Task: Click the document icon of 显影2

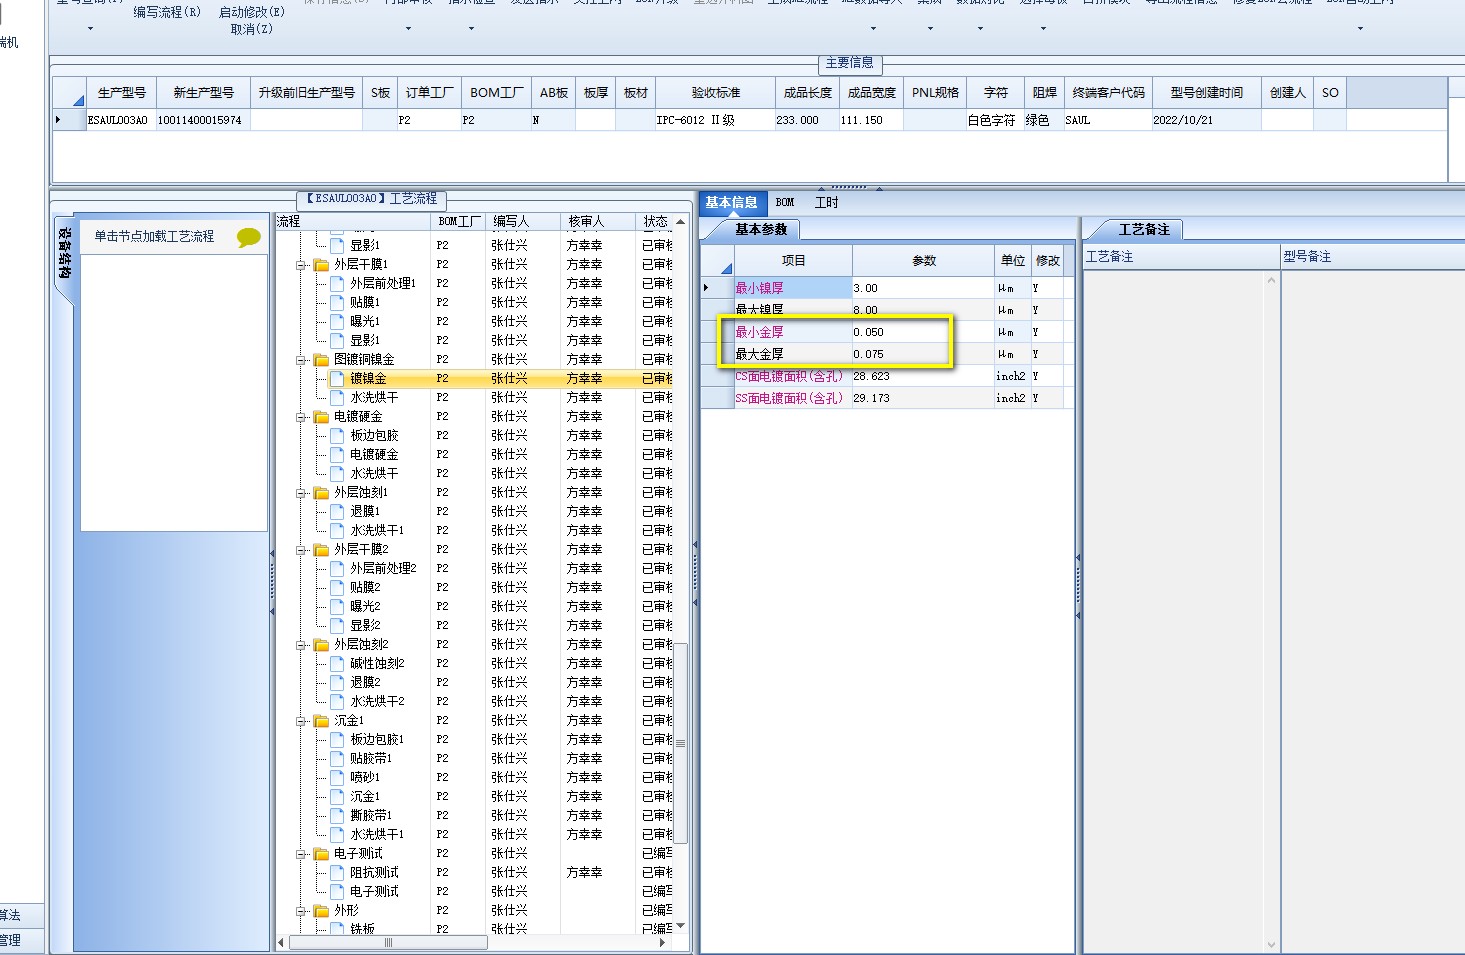Action: pyautogui.click(x=337, y=626)
